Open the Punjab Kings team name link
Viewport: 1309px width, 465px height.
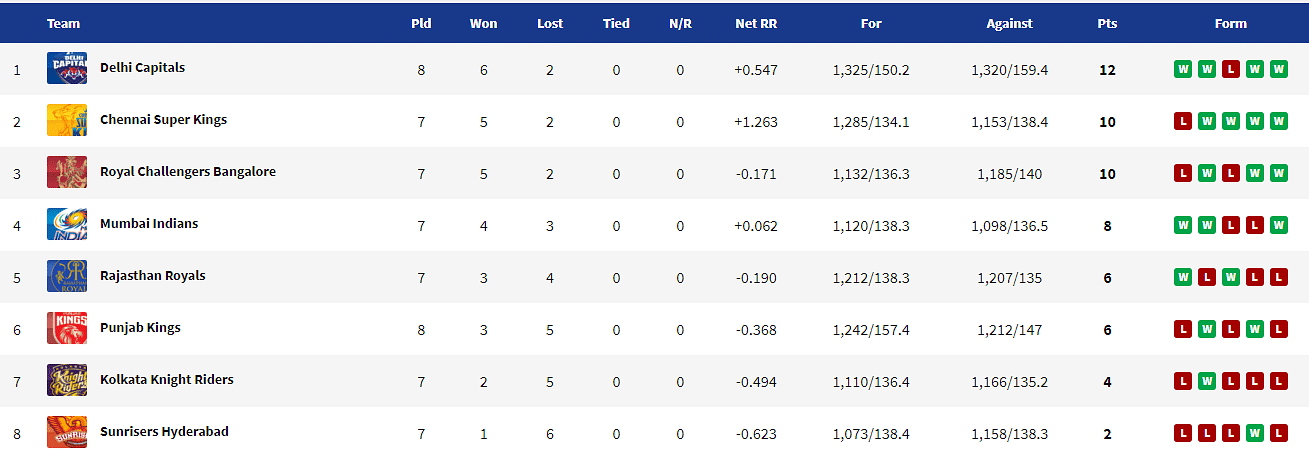point(140,328)
